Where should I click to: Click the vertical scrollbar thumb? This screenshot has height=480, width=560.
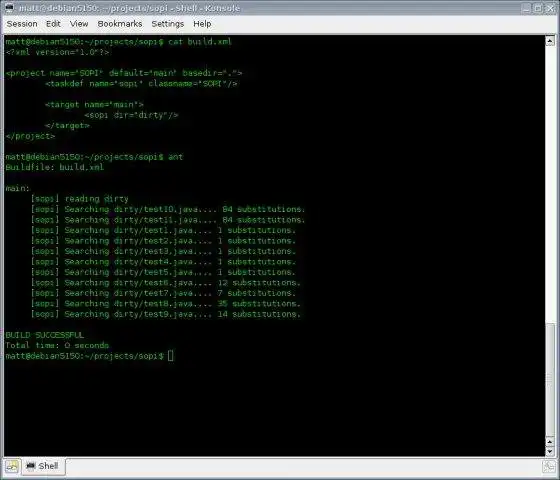tap(550, 379)
